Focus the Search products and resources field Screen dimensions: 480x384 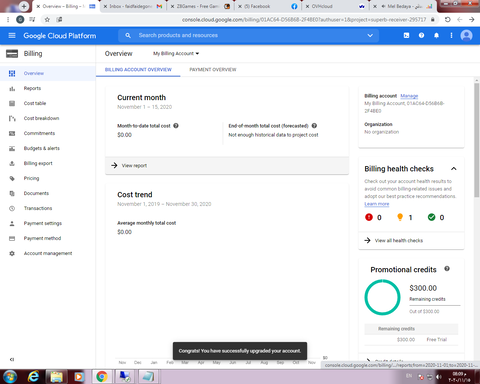pos(248,35)
